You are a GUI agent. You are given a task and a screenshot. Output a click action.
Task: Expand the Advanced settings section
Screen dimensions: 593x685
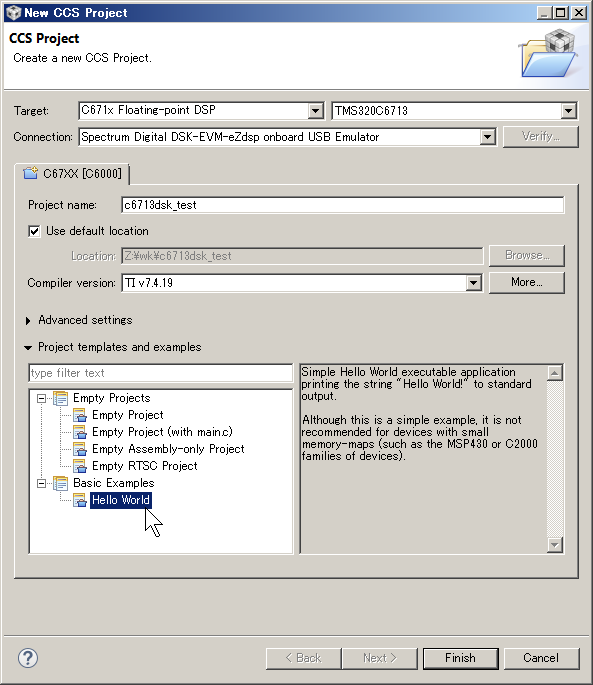click(28, 321)
